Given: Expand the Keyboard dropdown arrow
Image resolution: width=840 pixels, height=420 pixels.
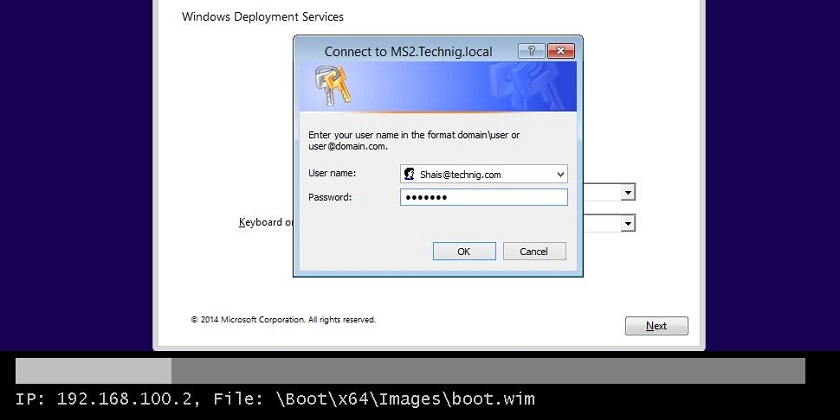Looking at the screenshot, I should pos(628,223).
